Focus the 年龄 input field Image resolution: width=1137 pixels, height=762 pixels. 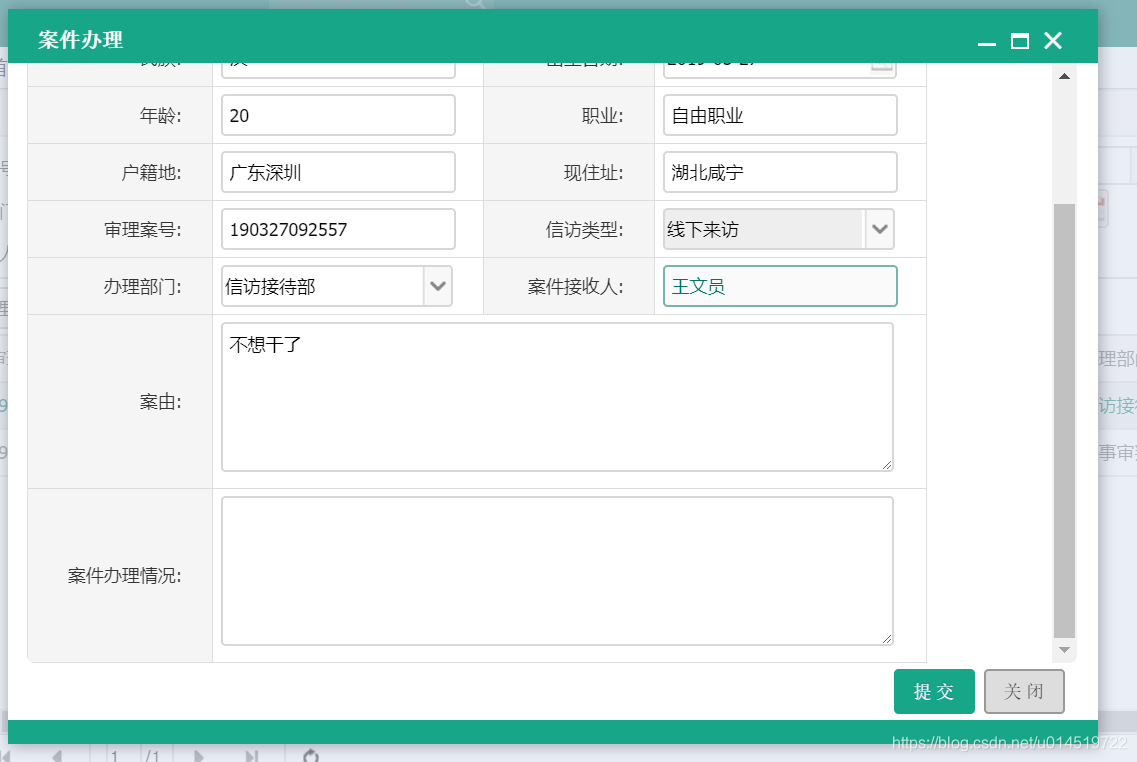338,115
